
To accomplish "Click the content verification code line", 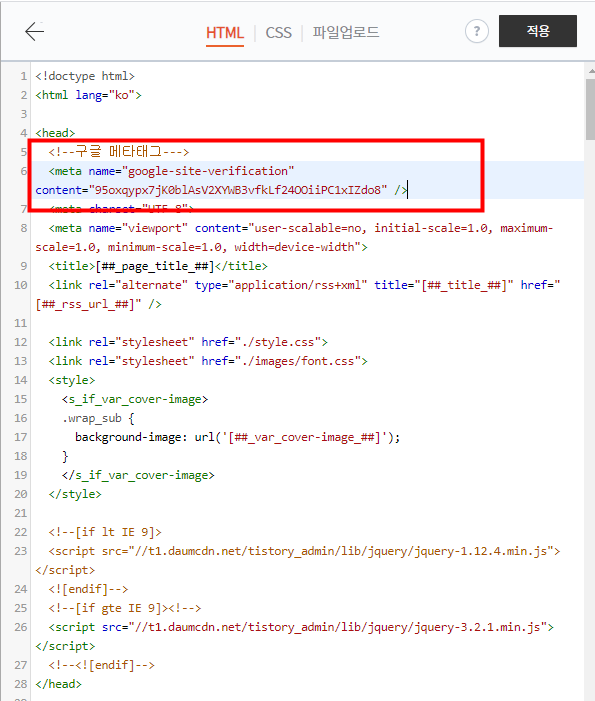I will point(221,190).
